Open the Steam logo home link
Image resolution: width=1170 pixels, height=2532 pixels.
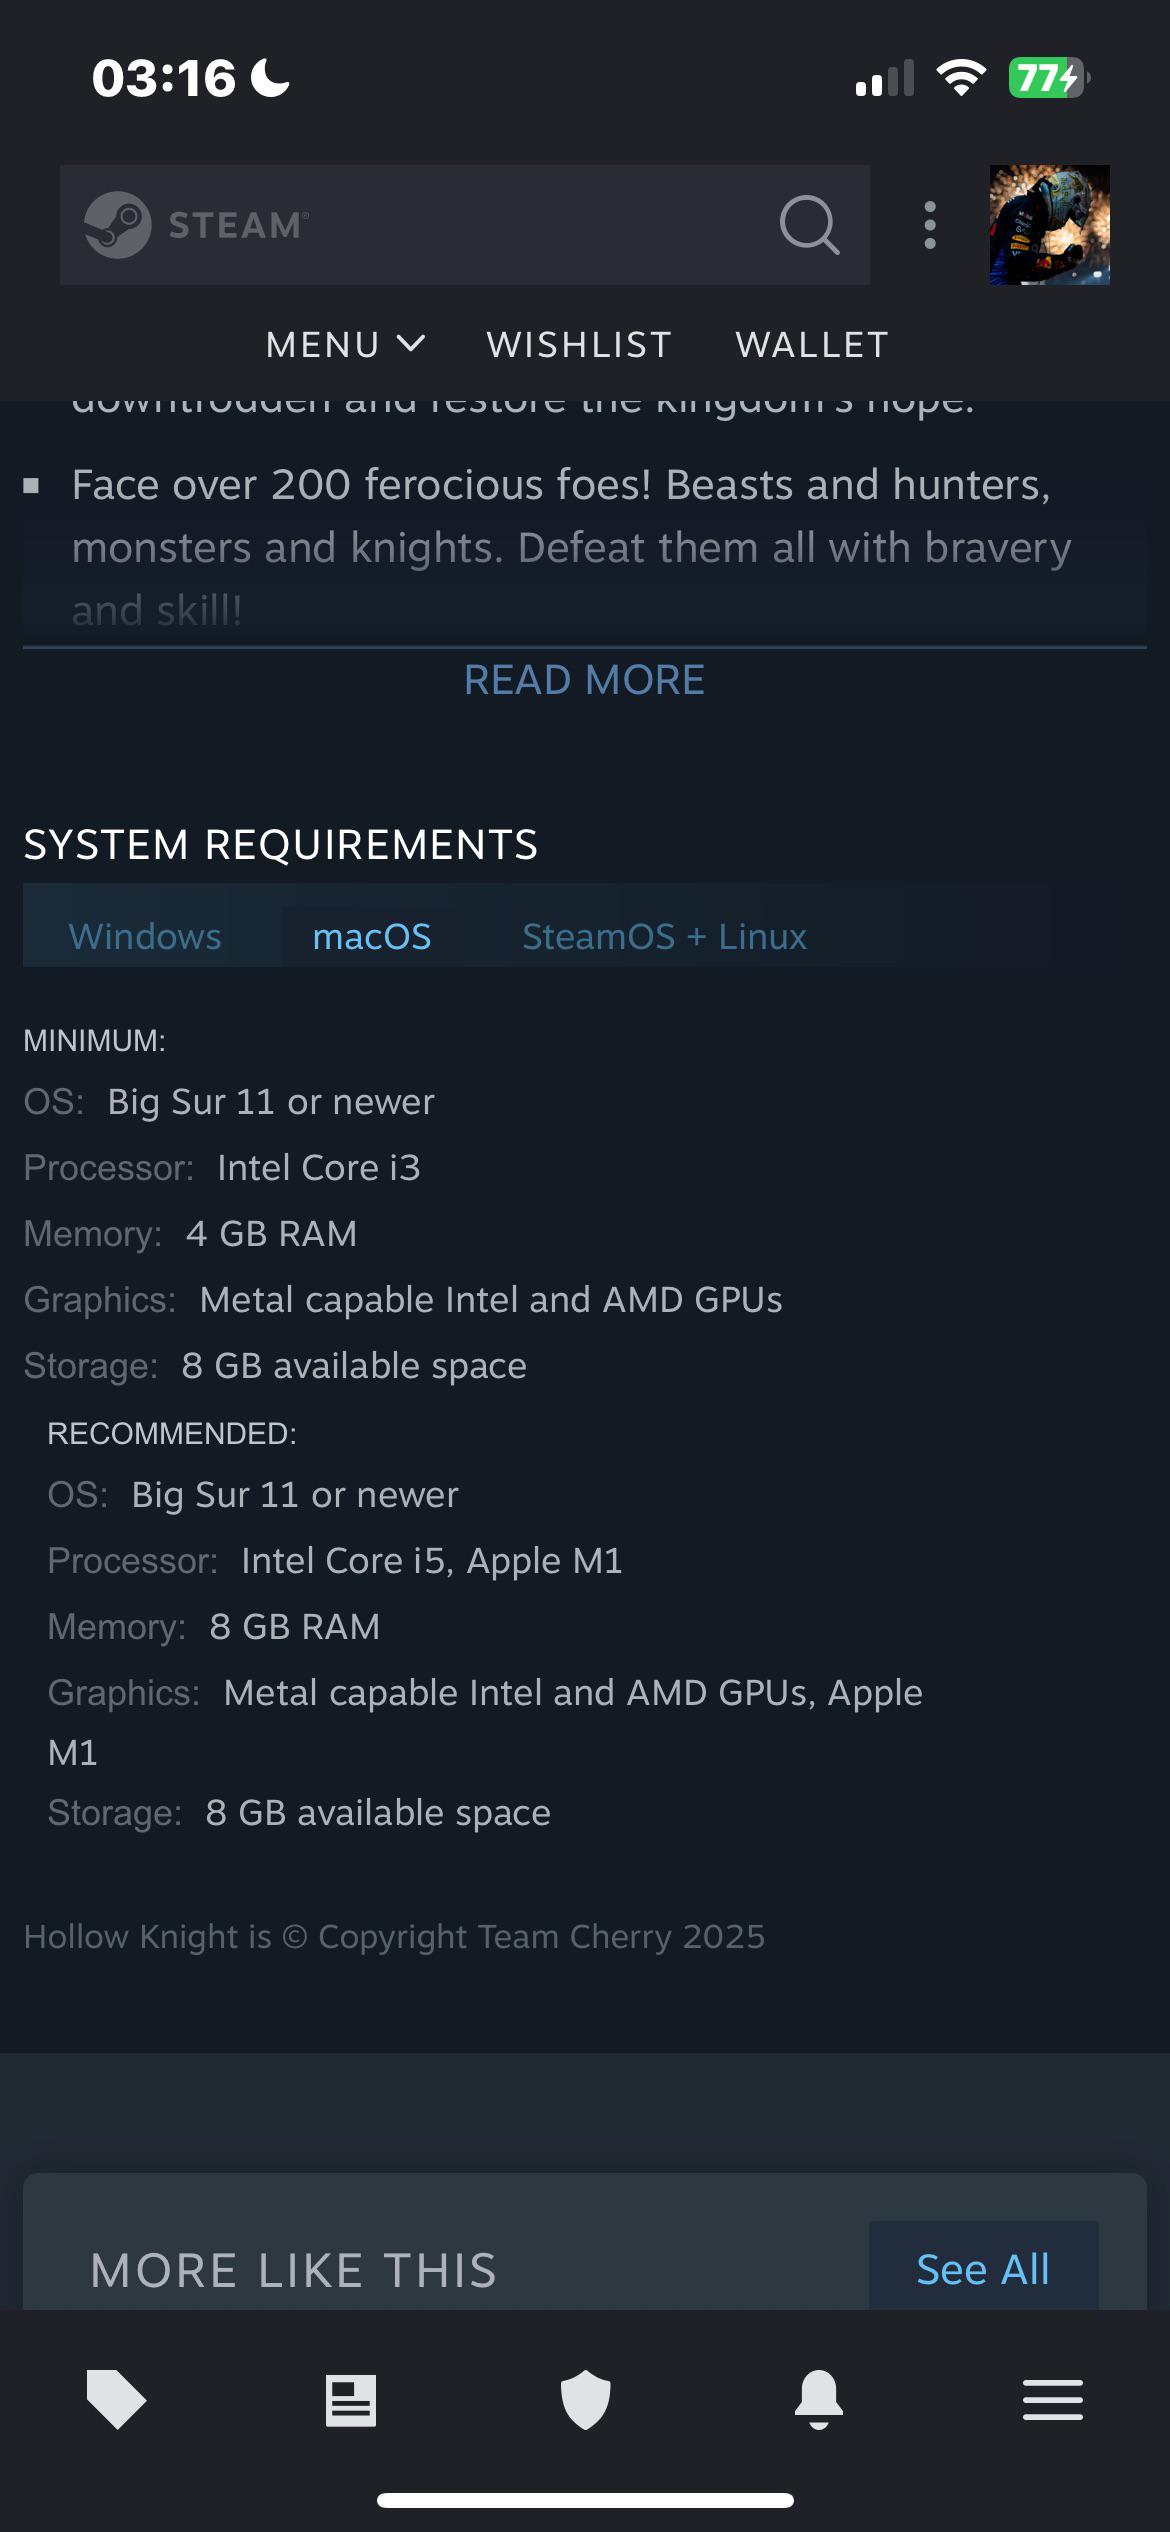pos(196,225)
